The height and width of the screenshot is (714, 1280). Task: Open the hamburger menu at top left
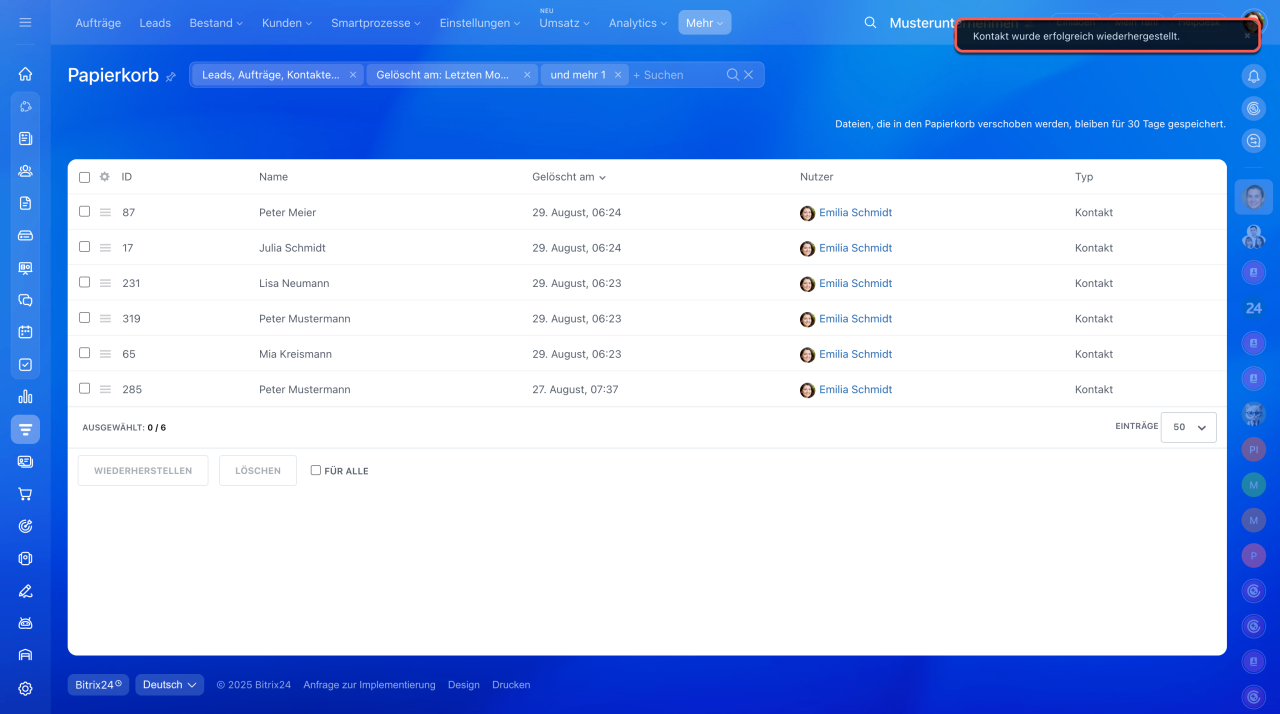click(25, 22)
